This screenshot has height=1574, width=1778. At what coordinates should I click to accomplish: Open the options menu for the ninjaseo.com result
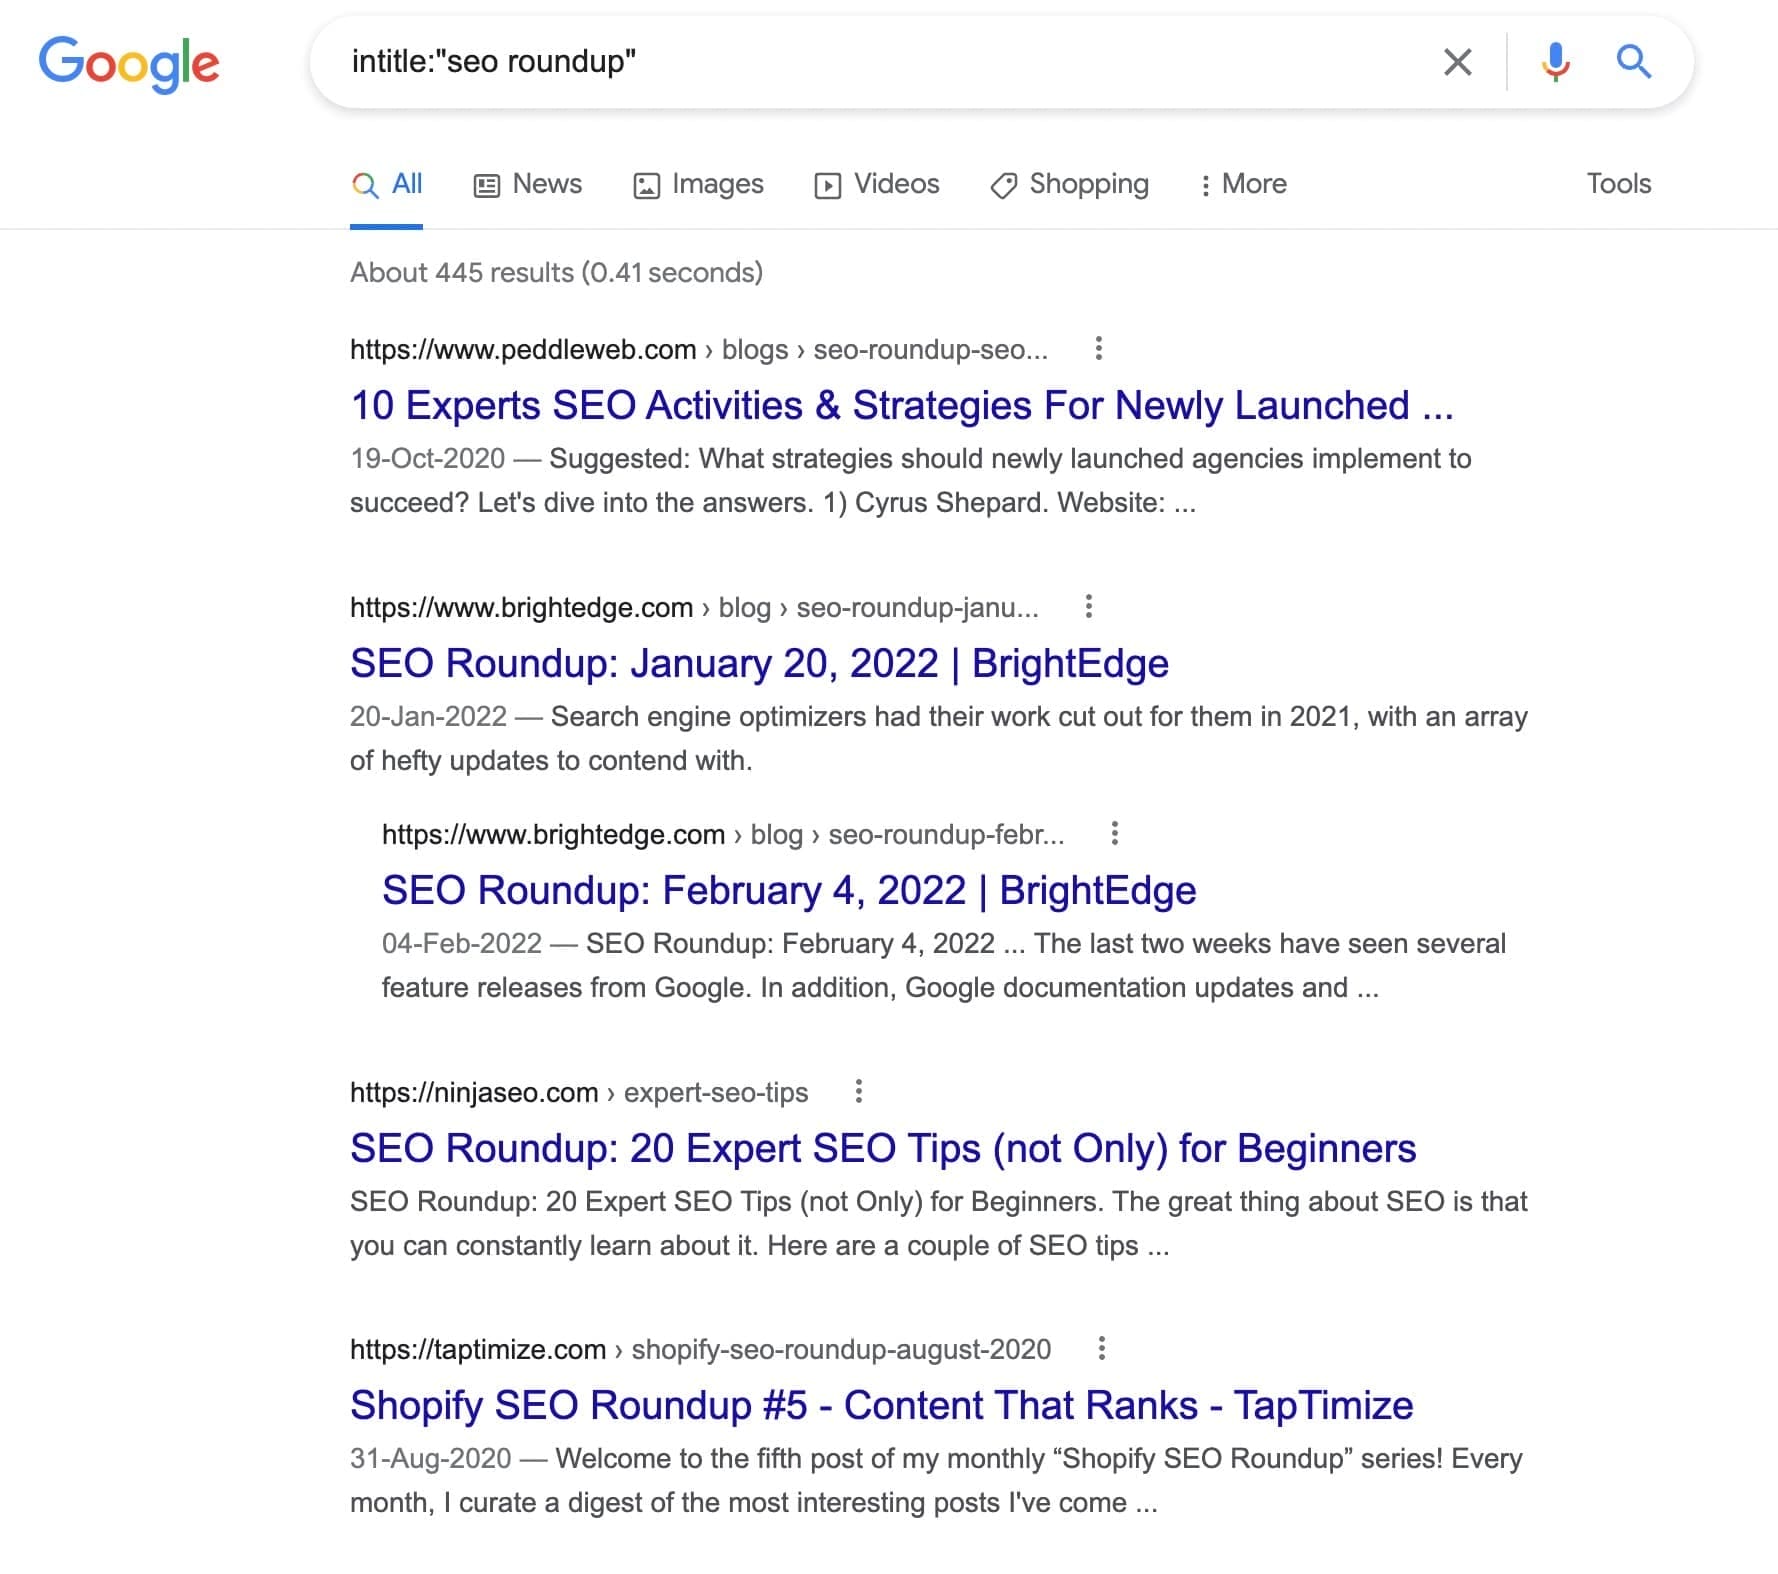858,1091
